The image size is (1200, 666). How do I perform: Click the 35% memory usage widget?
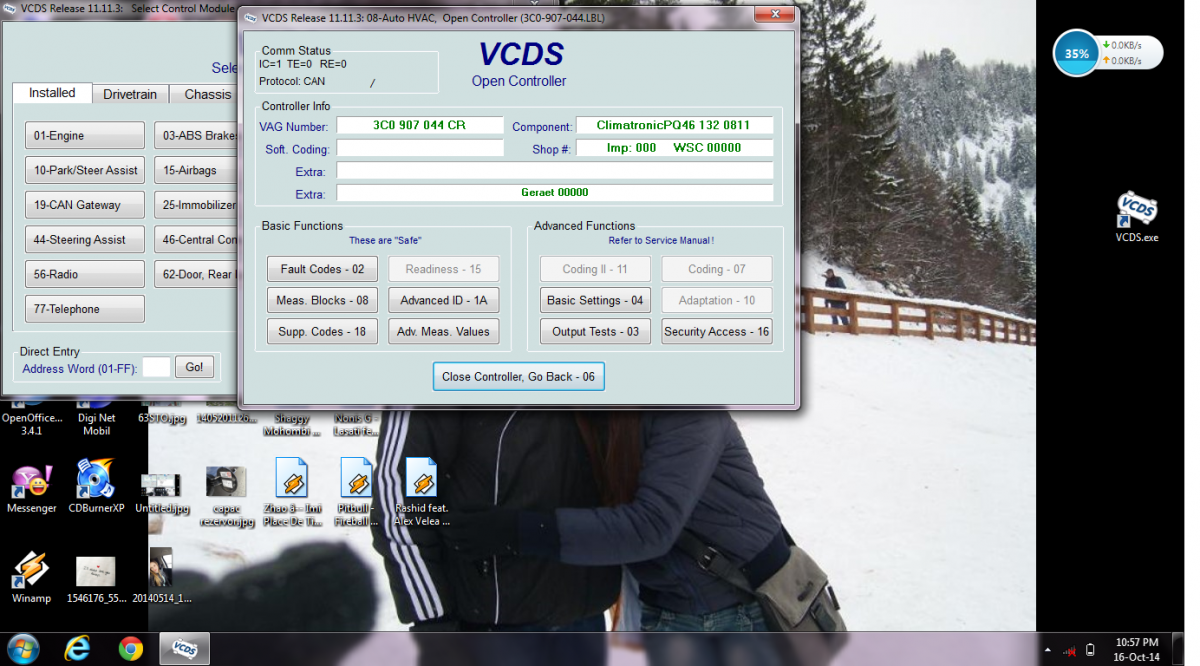click(1077, 53)
